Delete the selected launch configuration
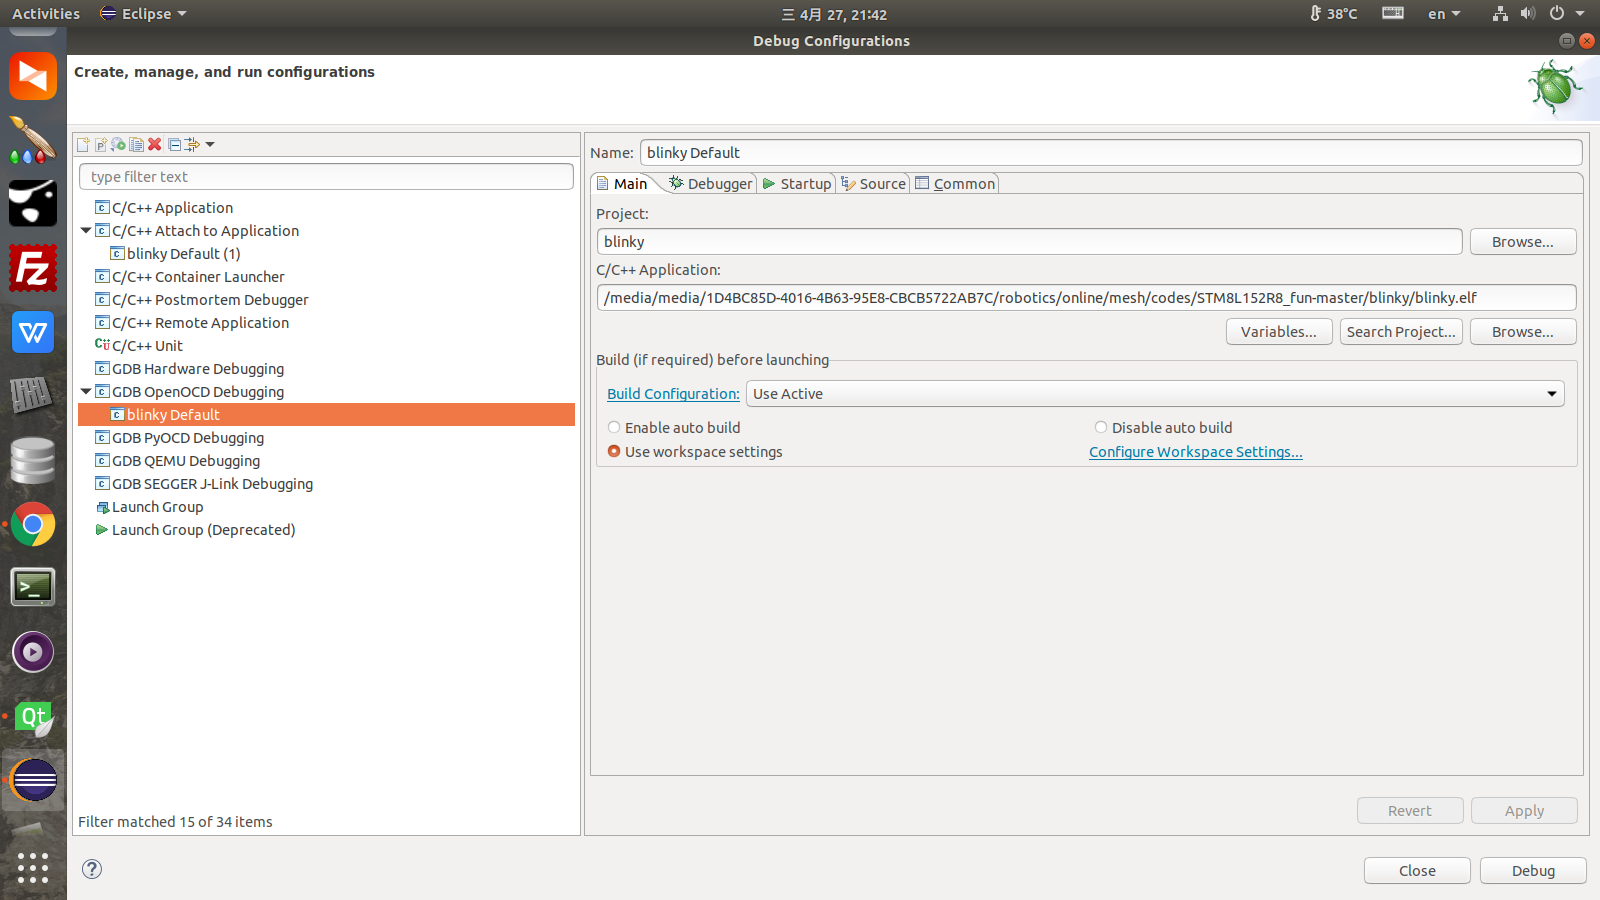This screenshot has width=1600, height=900. click(155, 144)
